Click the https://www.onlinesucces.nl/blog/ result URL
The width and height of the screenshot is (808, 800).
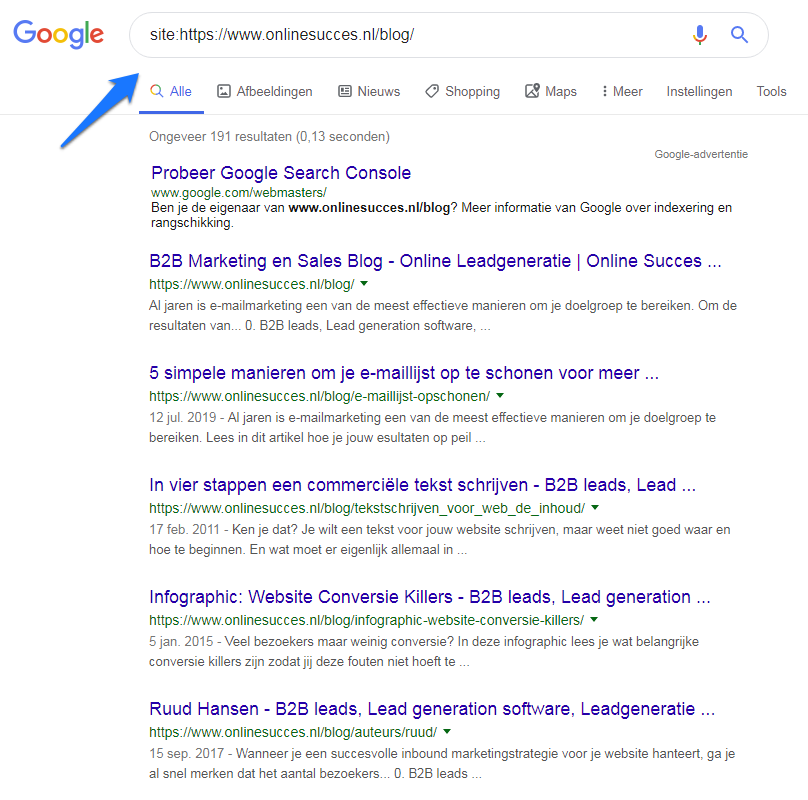(x=251, y=284)
